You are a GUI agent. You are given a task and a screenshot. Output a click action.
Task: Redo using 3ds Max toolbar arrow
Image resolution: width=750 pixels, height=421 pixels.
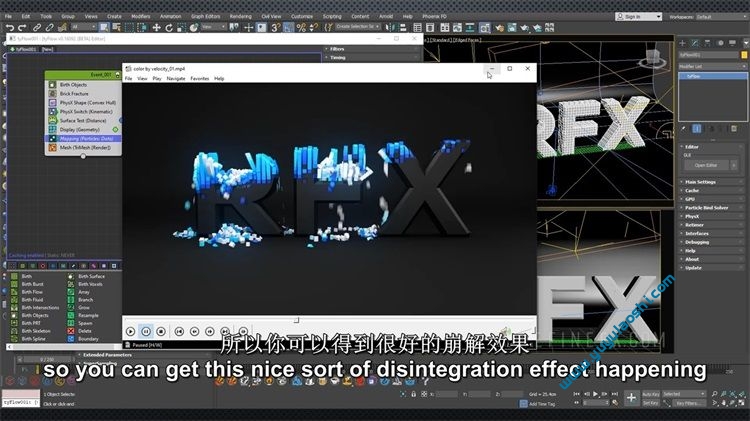tap(22, 28)
